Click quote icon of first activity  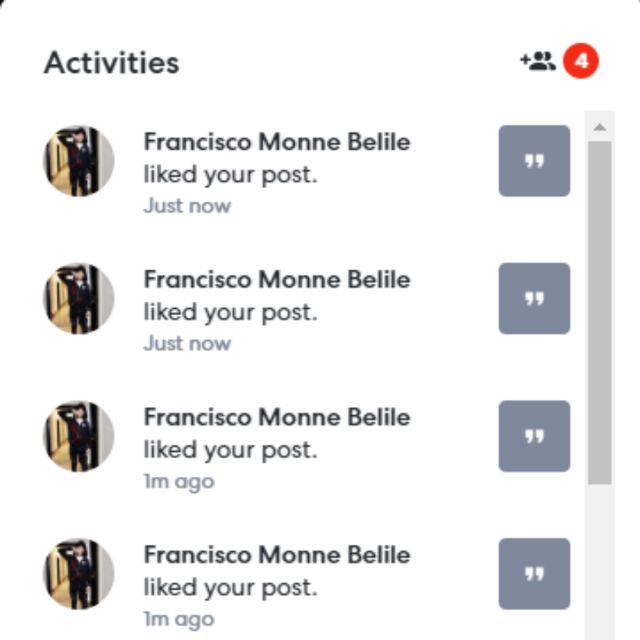(x=534, y=161)
